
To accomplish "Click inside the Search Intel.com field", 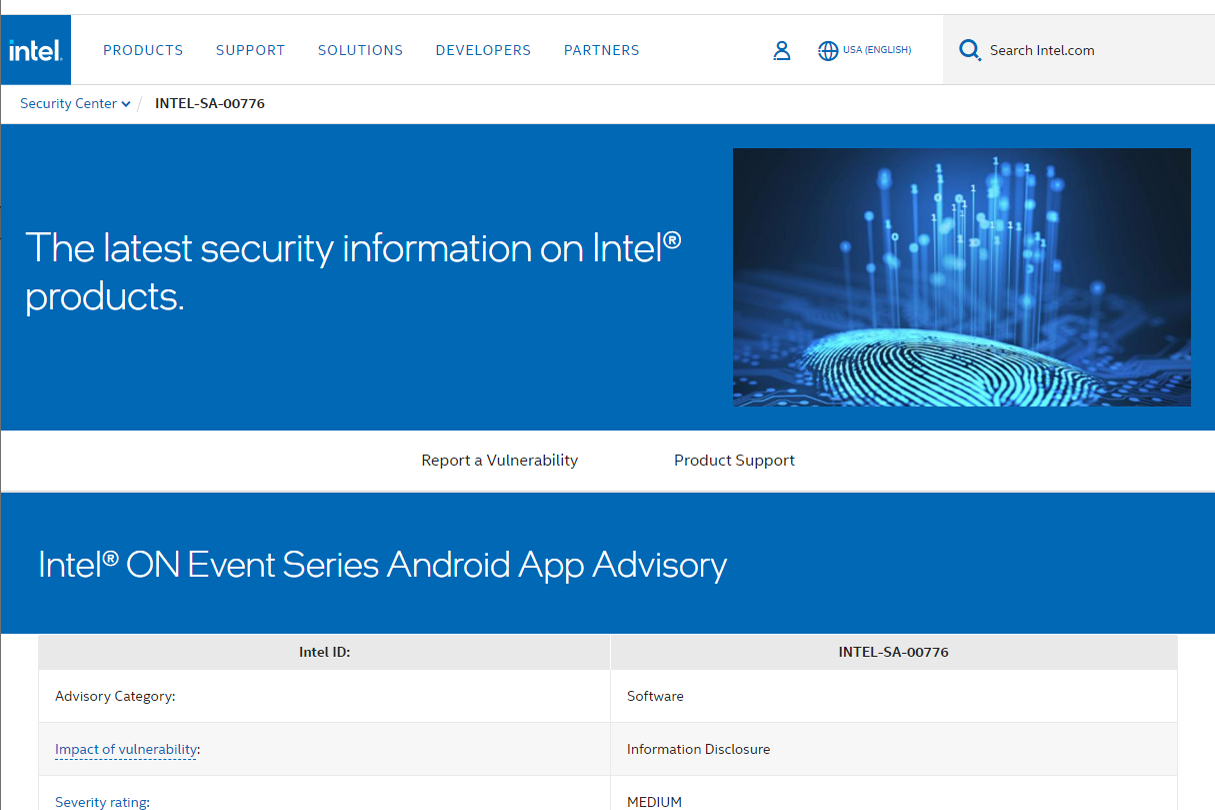I will 1042,50.
